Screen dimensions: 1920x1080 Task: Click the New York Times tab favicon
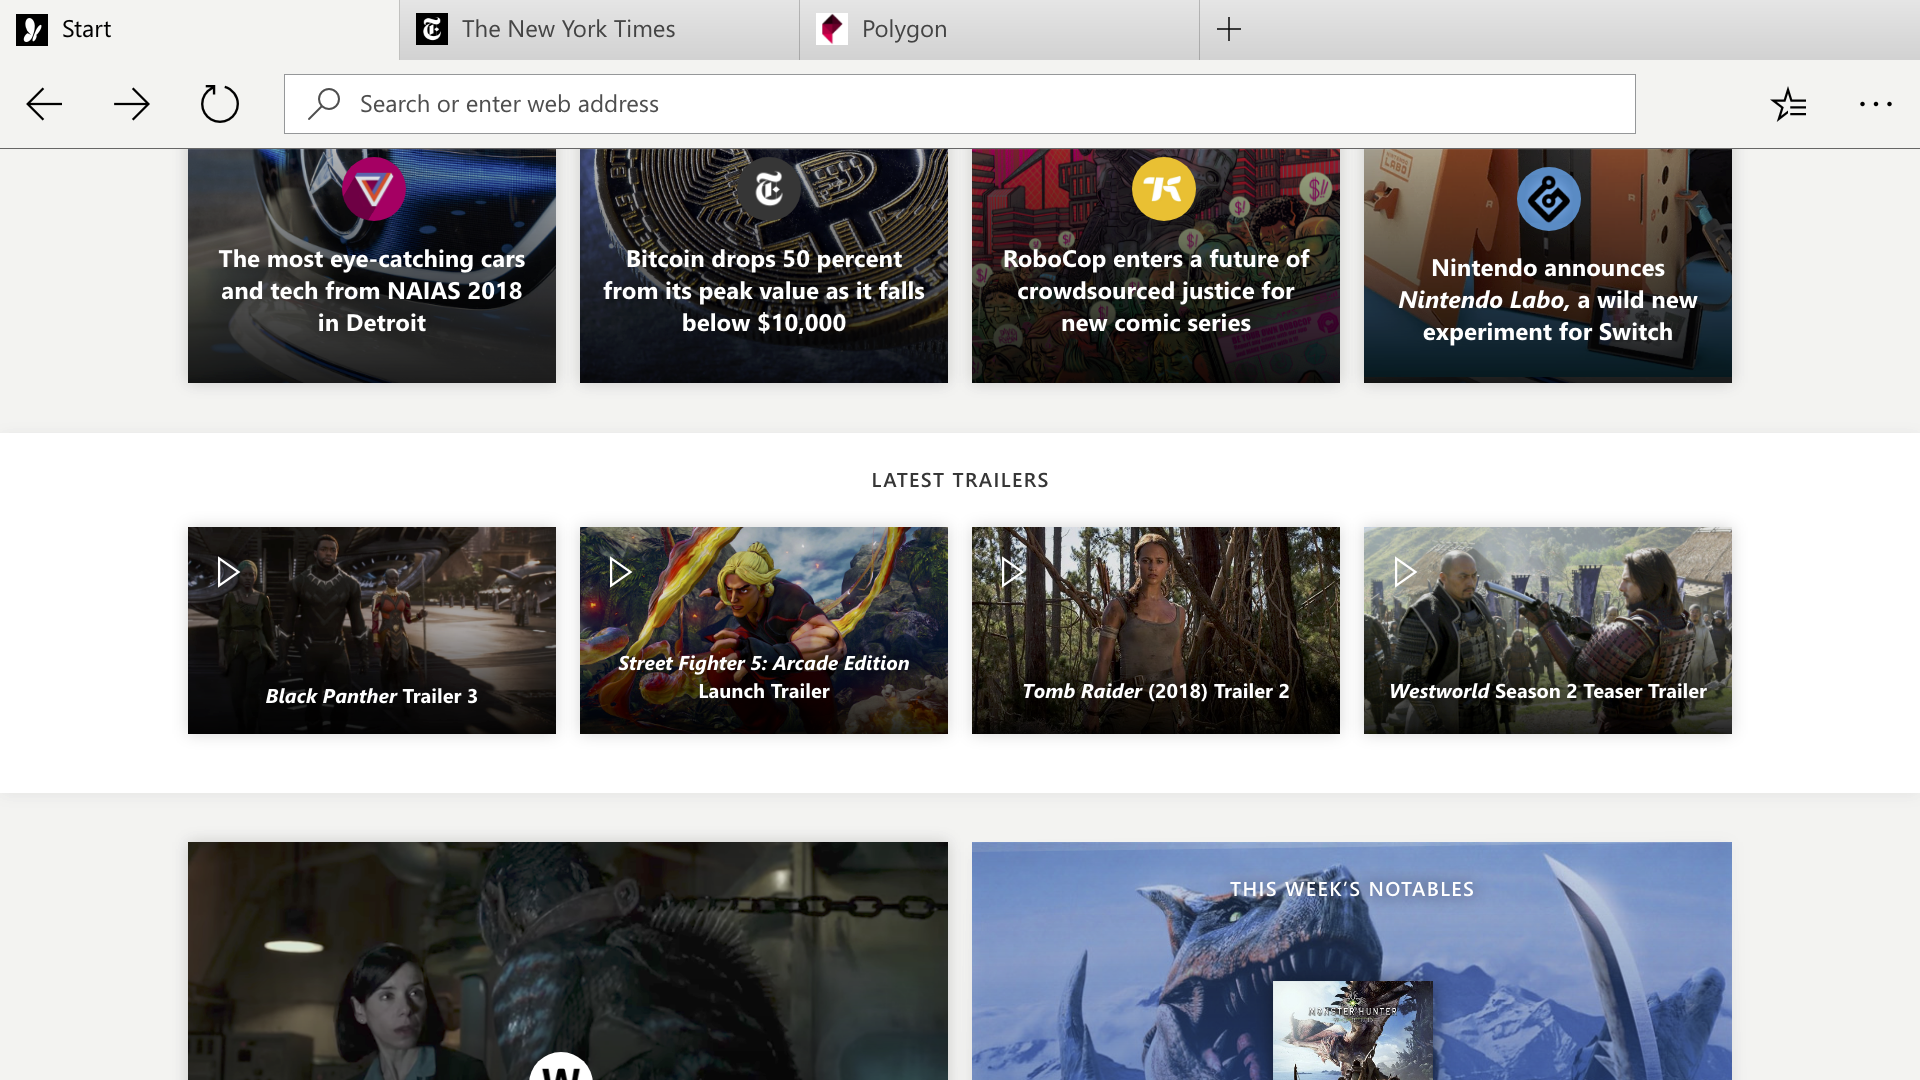(432, 29)
